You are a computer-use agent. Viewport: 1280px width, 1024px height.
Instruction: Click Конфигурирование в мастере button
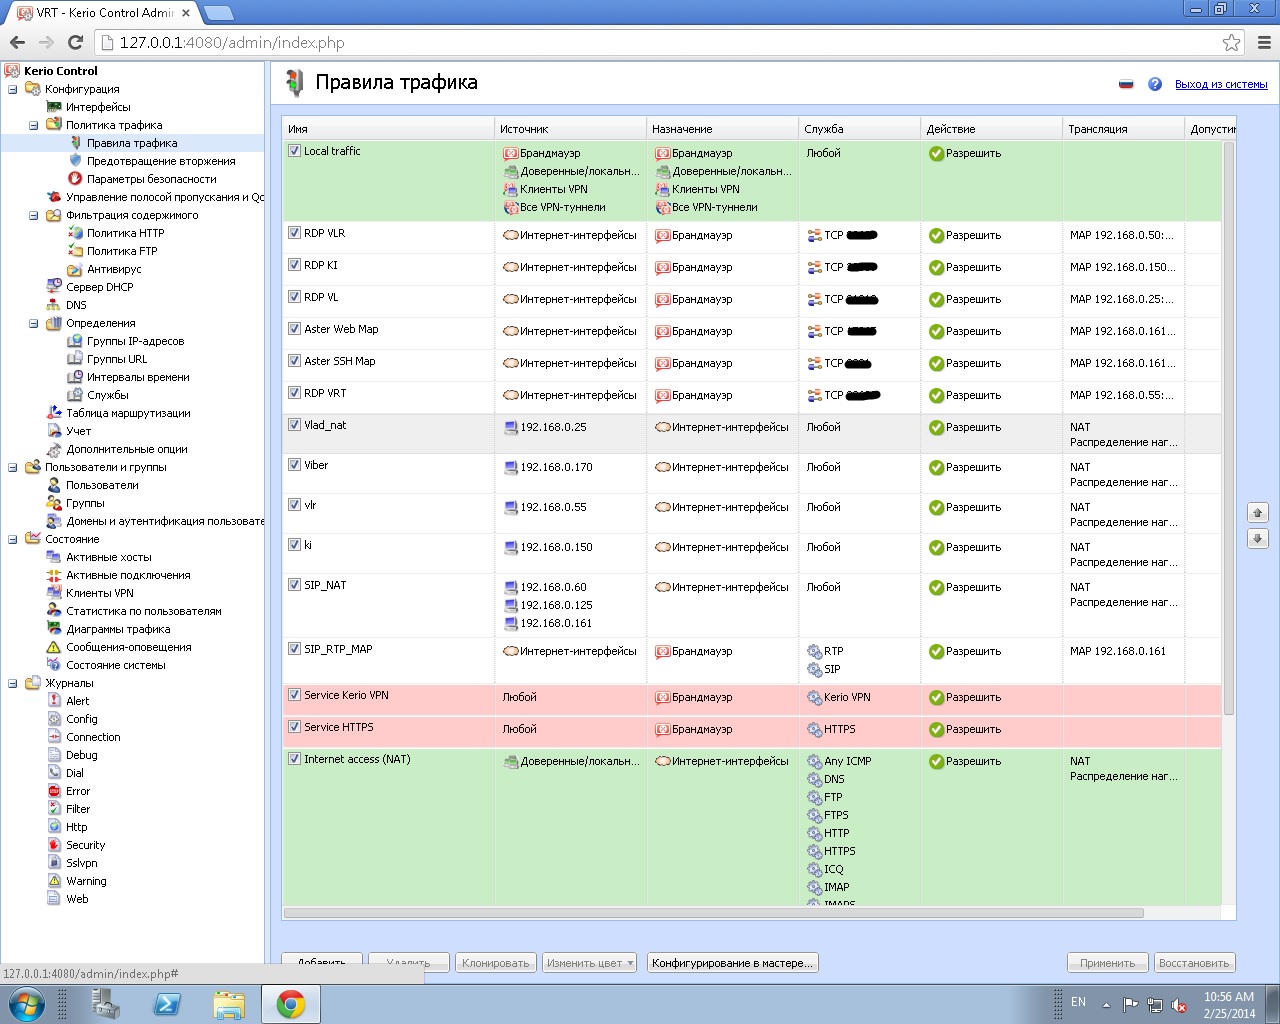(733, 963)
